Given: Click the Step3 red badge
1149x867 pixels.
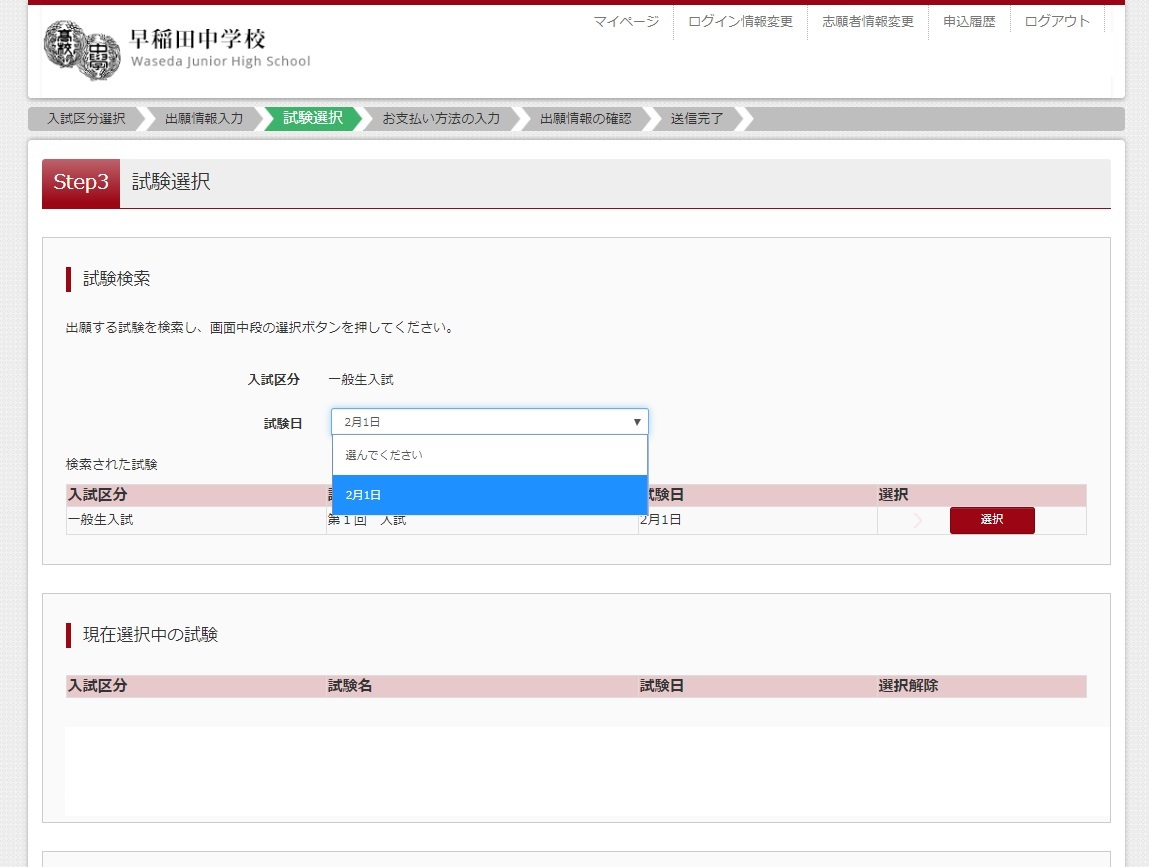Looking at the screenshot, I should [x=81, y=182].
